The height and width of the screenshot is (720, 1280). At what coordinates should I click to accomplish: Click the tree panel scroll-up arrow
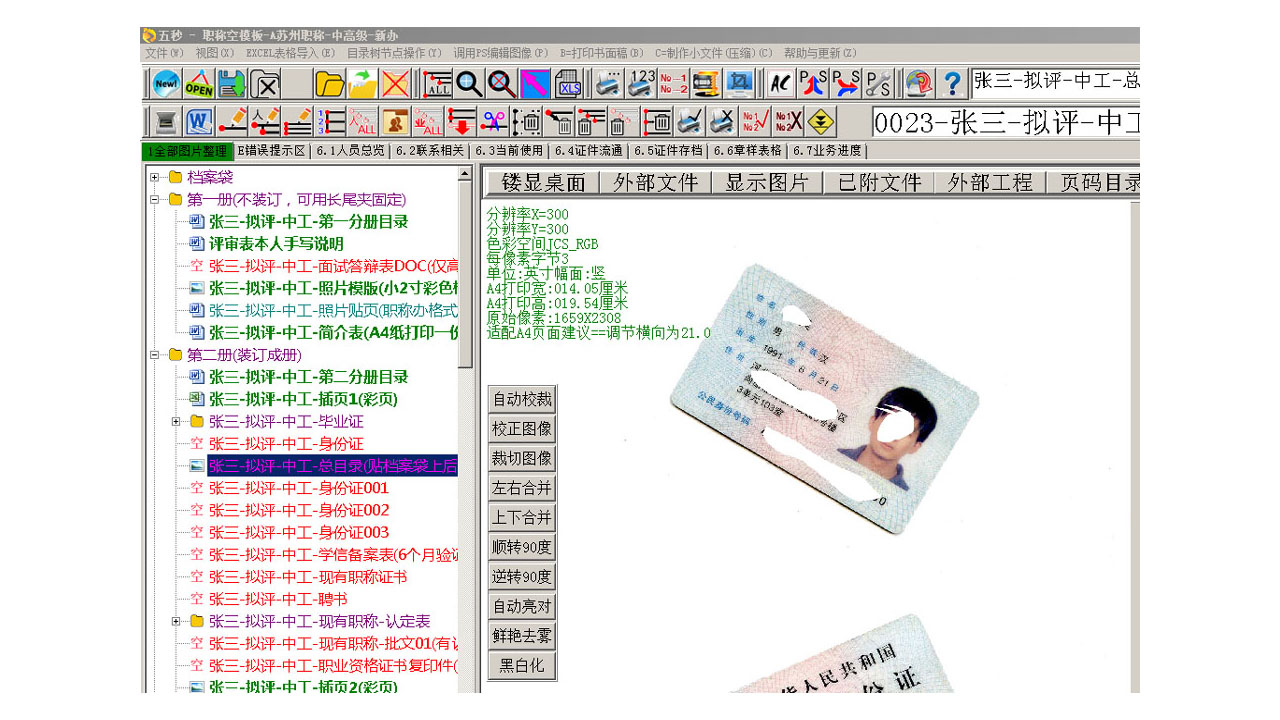[465, 174]
